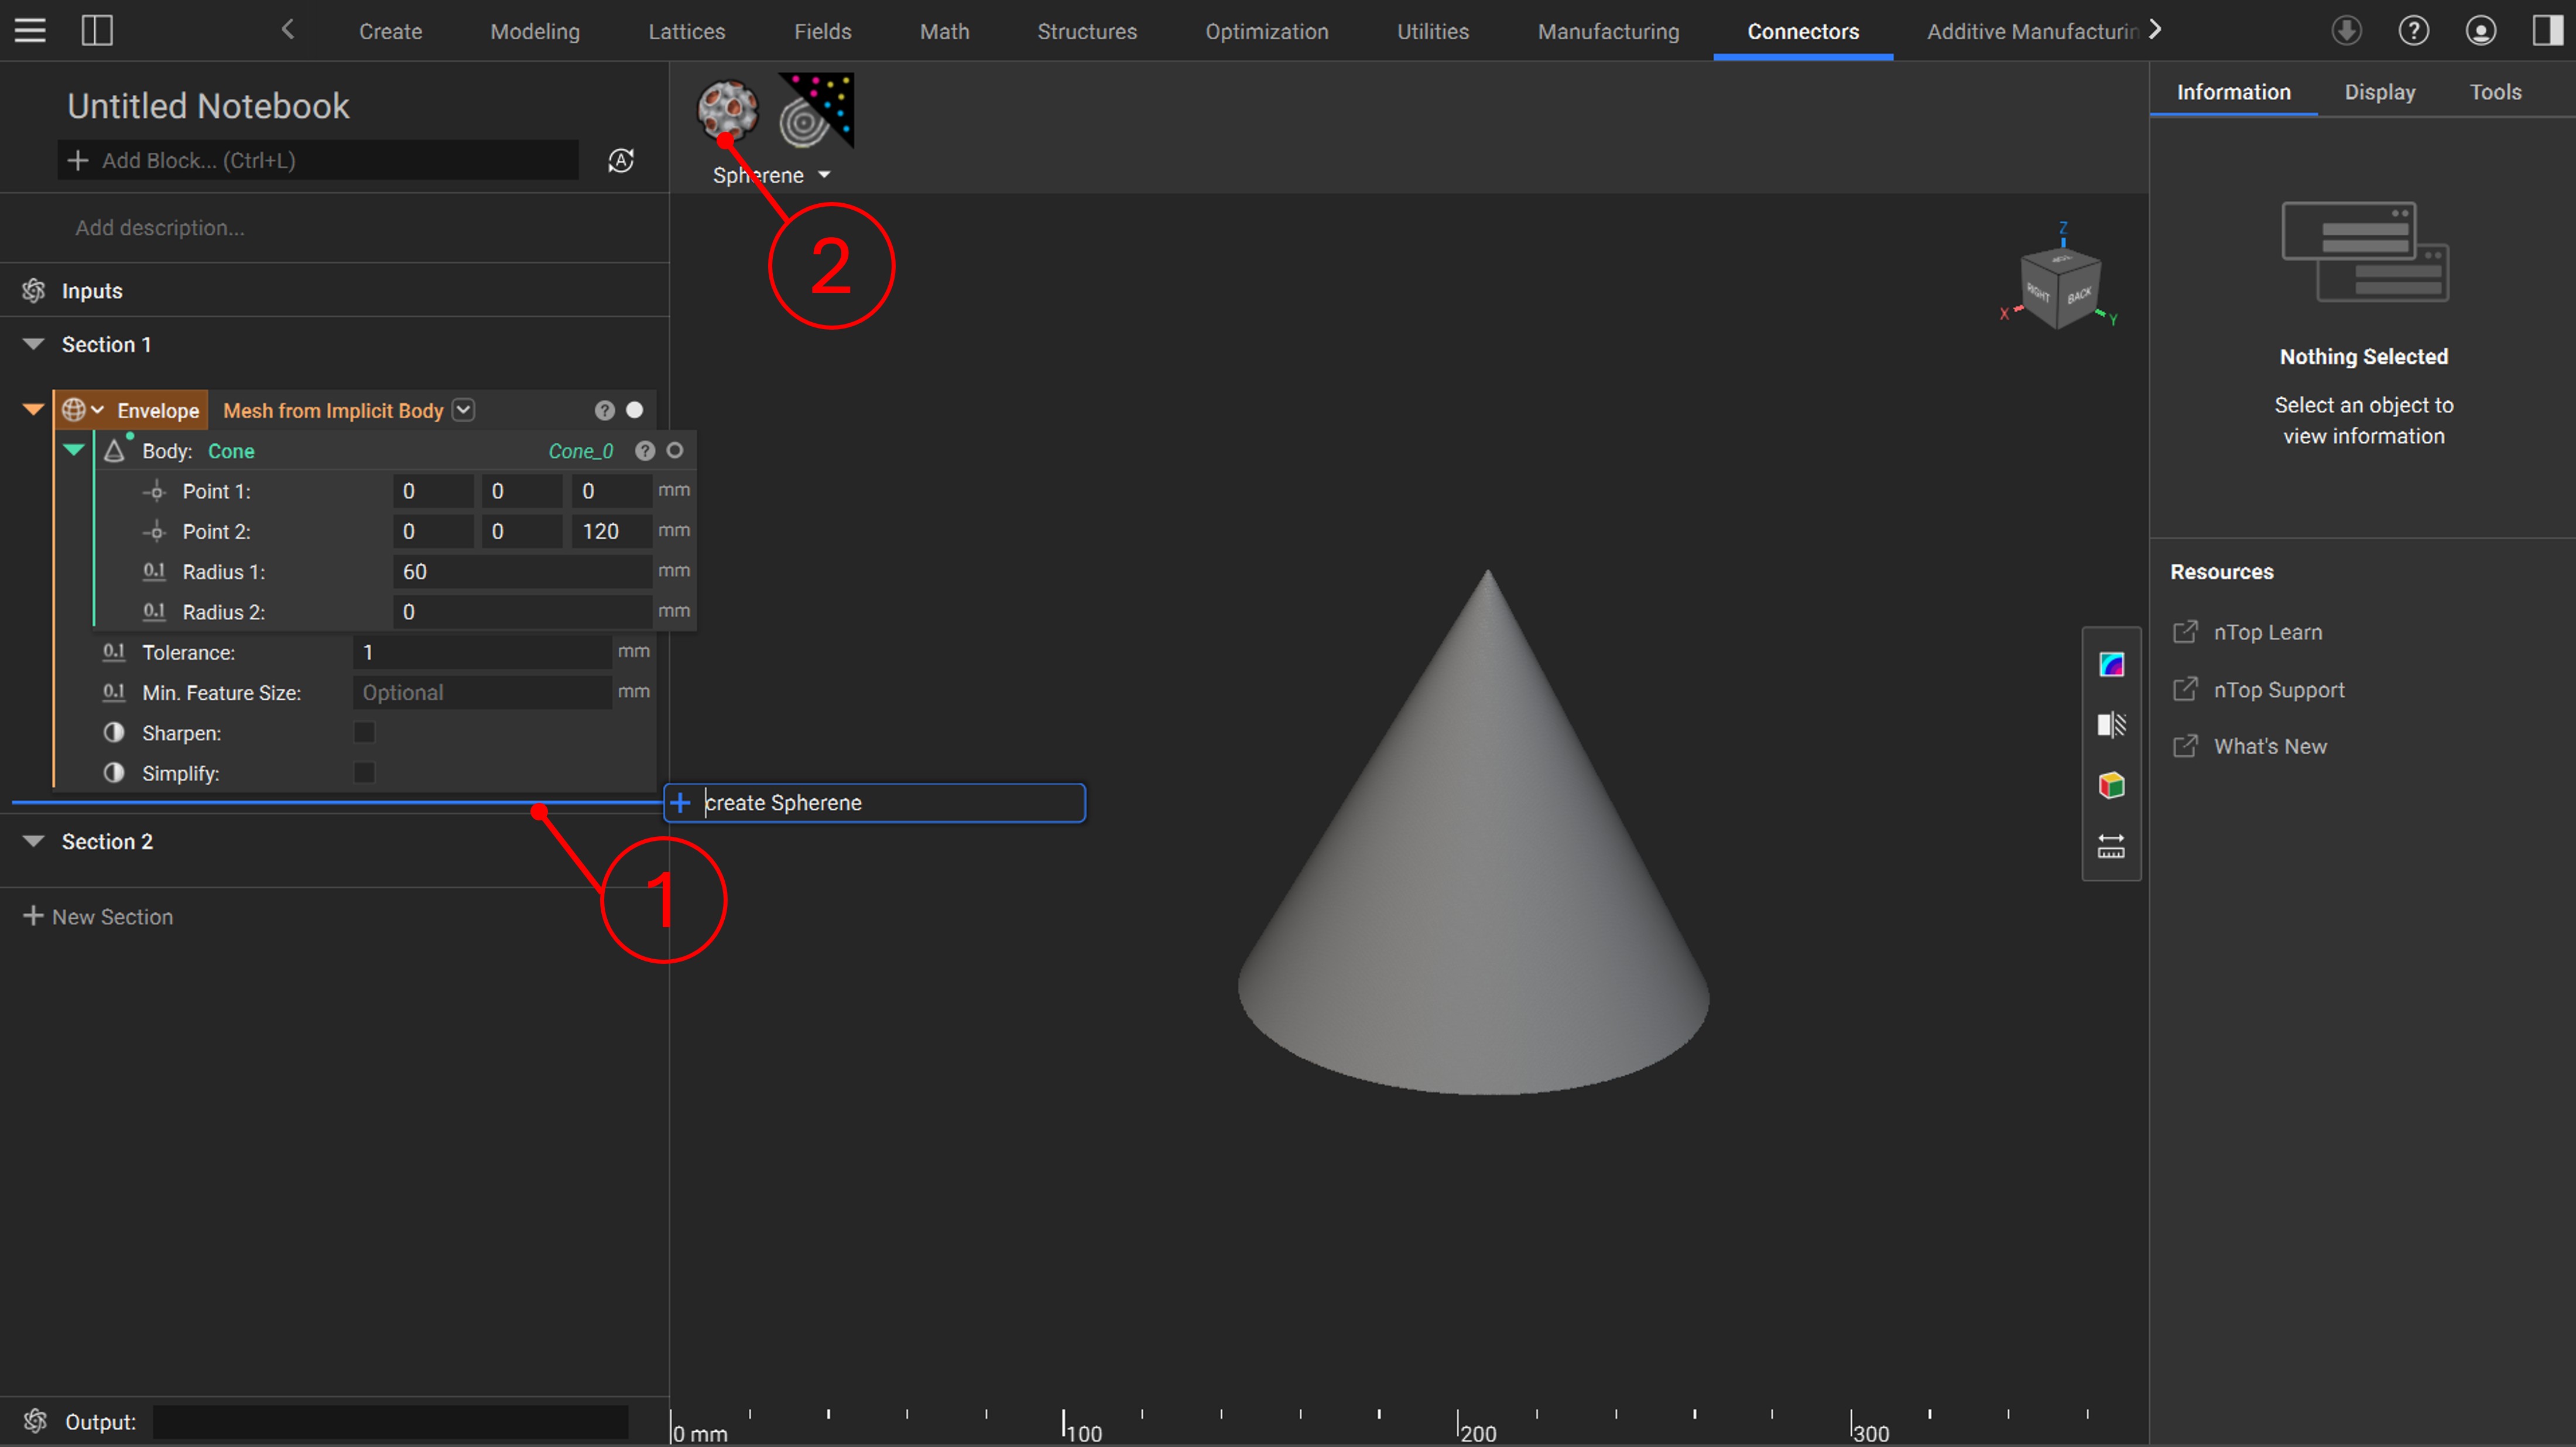The image size is (2576, 1447).
Task: Toggle visibility circle of Envelope block
Action: click(x=635, y=410)
